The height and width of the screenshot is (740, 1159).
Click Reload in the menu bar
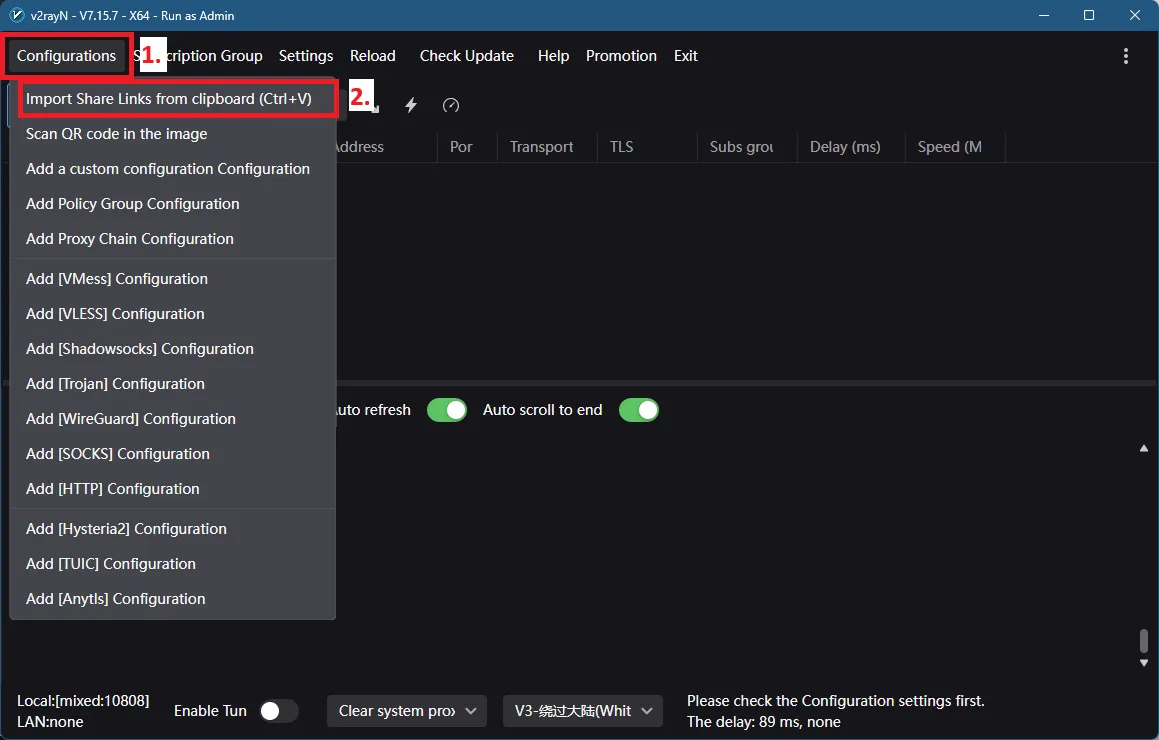372,56
